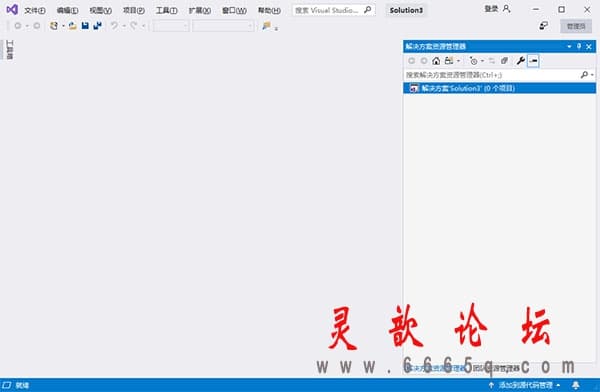Open the 编辑(E) menu
The image size is (600, 392).
[67, 10]
